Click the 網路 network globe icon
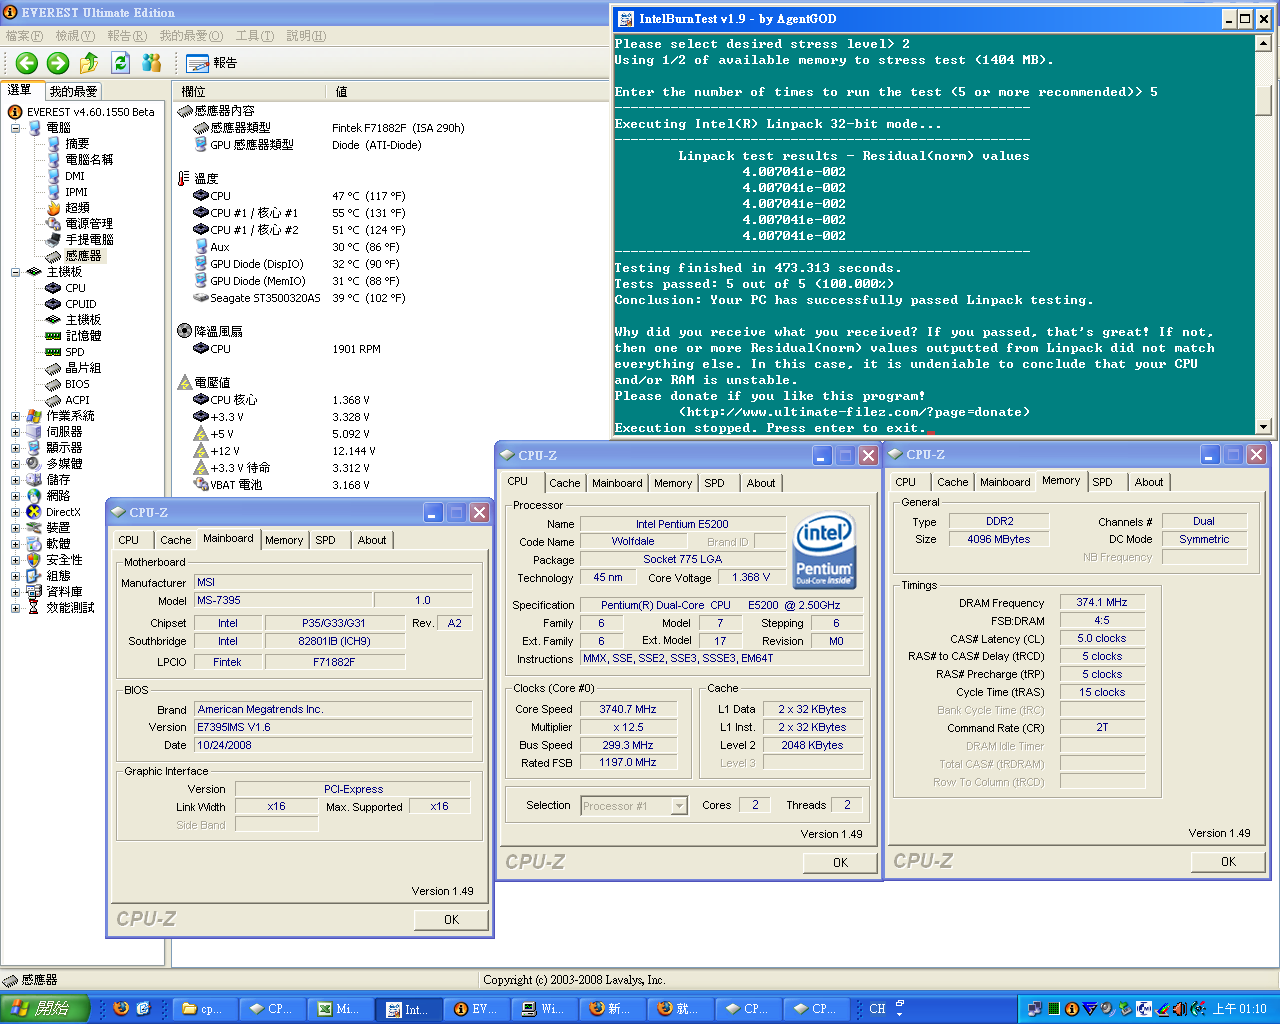1280x1024 pixels. [34, 496]
